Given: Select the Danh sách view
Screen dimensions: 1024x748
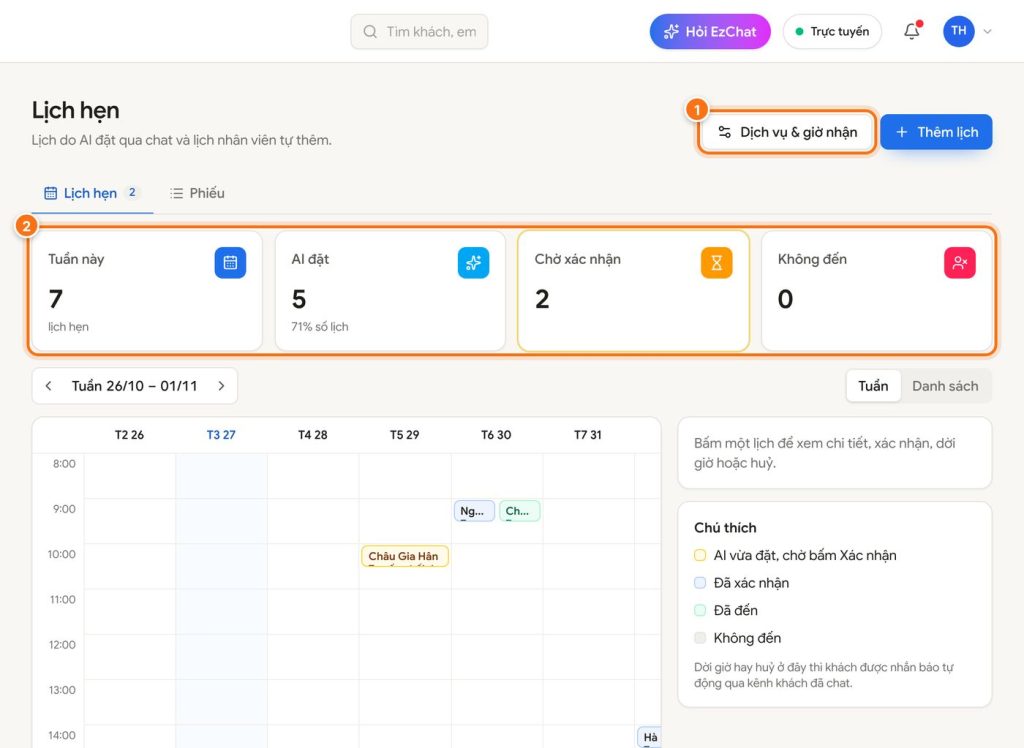Looking at the screenshot, I should (x=945, y=386).
